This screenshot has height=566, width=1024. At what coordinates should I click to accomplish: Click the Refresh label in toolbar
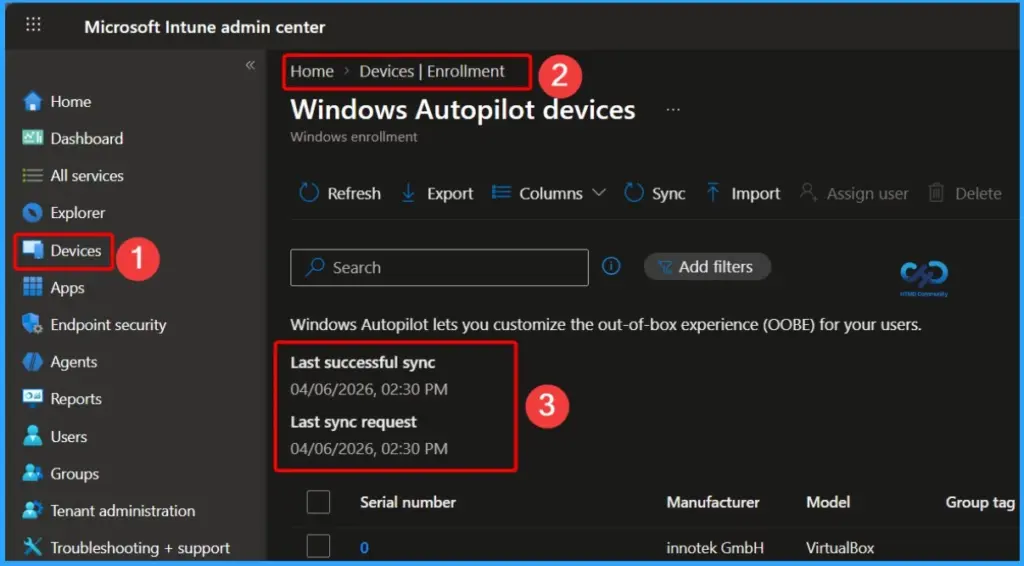tap(354, 194)
